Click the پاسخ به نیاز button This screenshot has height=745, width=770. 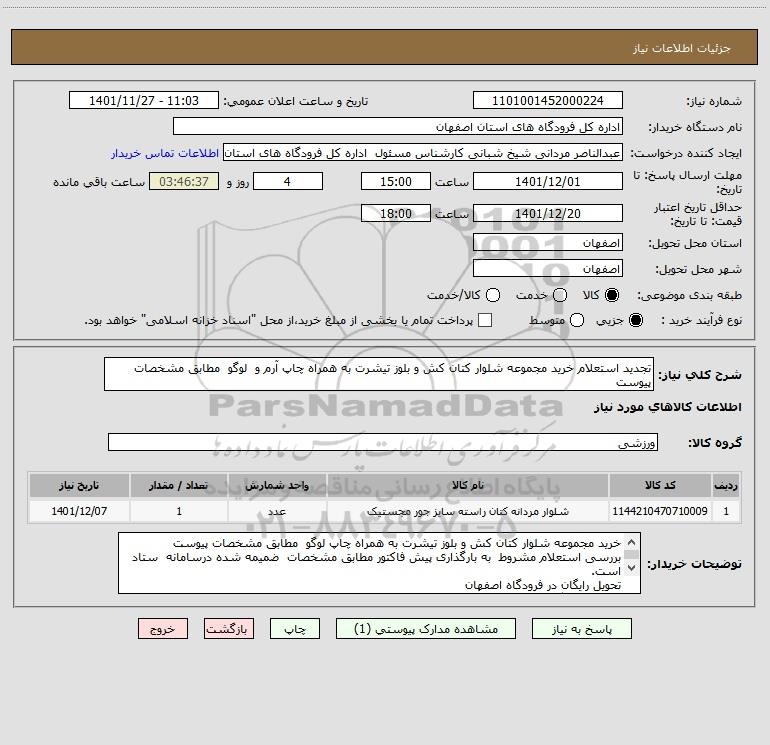(581, 629)
